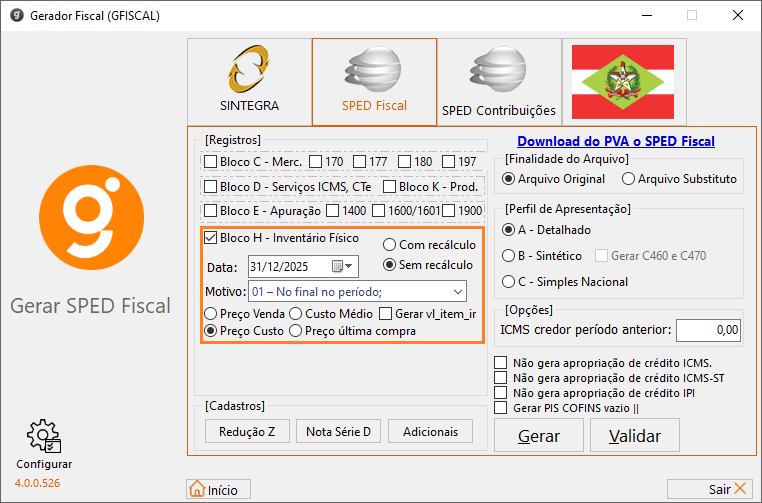Viewport: 762px width, 503px height.
Task: Click the home icon on Início
Action: point(197,489)
